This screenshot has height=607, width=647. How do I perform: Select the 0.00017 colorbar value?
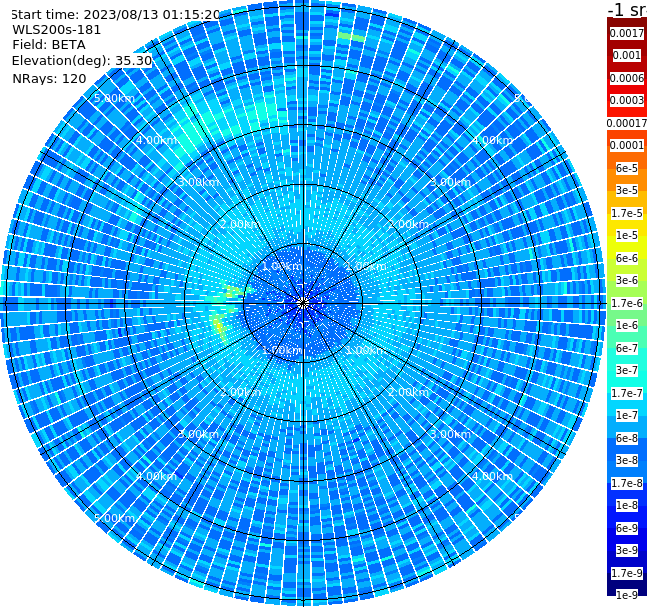[x=627, y=123]
